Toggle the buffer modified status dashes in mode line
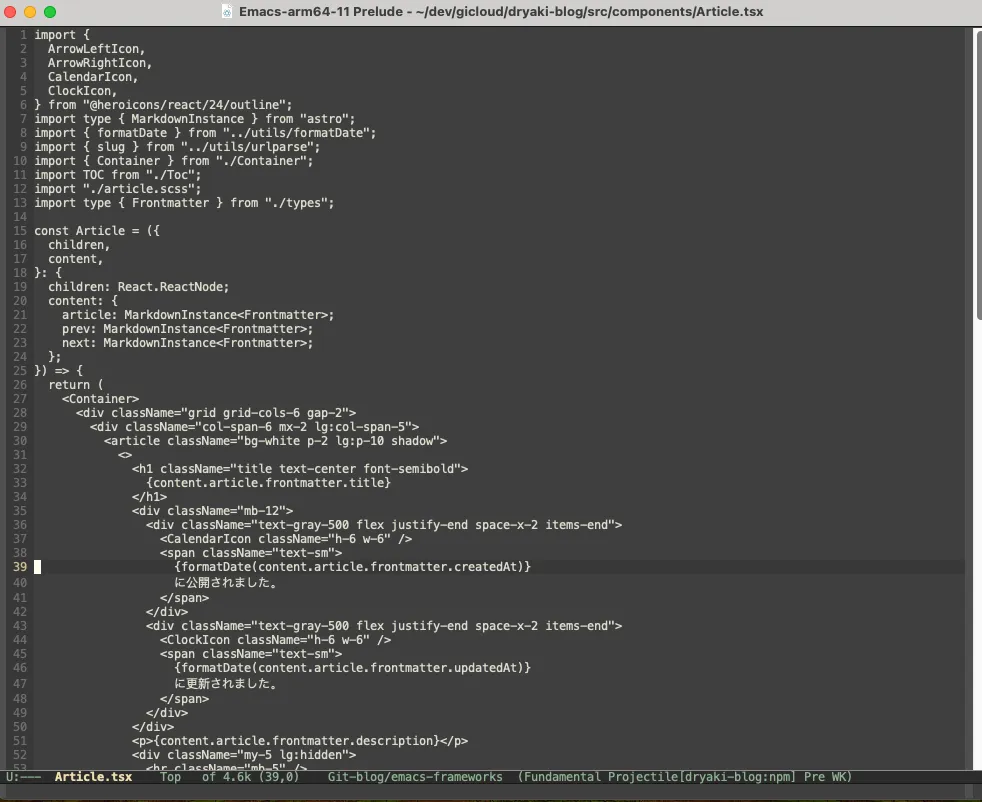Image resolution: width=982 pixels, height=802 pixels. tap(32, 777)
